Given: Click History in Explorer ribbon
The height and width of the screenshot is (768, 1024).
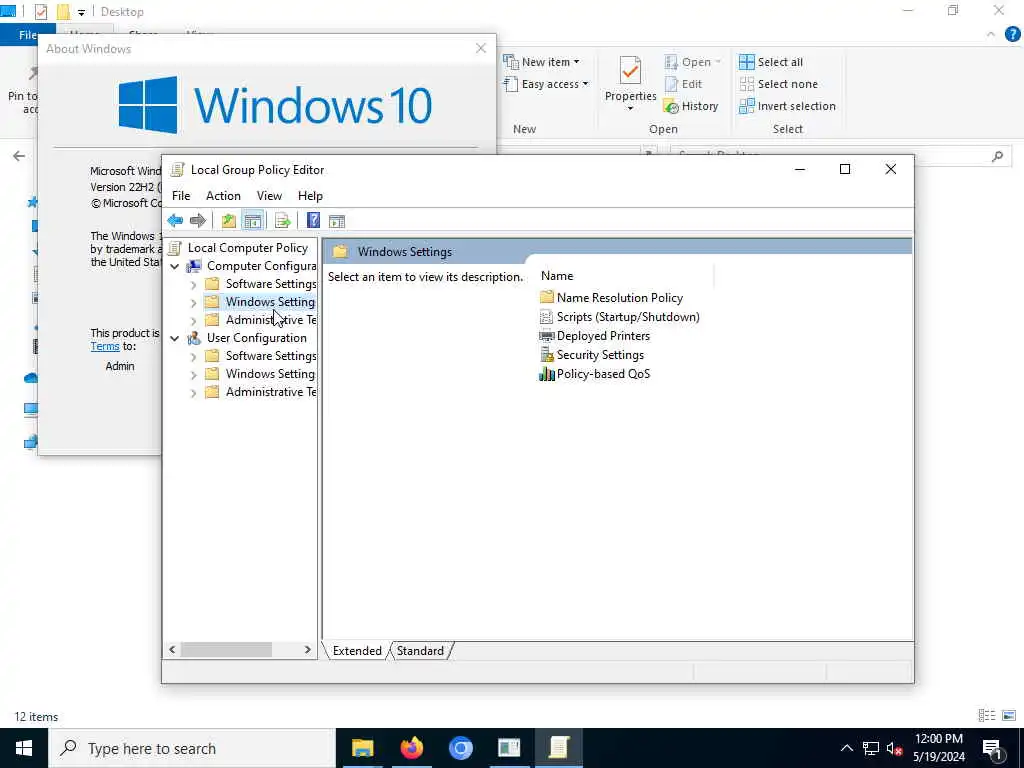Looking at the screenshot, I should tap(691, 106).
